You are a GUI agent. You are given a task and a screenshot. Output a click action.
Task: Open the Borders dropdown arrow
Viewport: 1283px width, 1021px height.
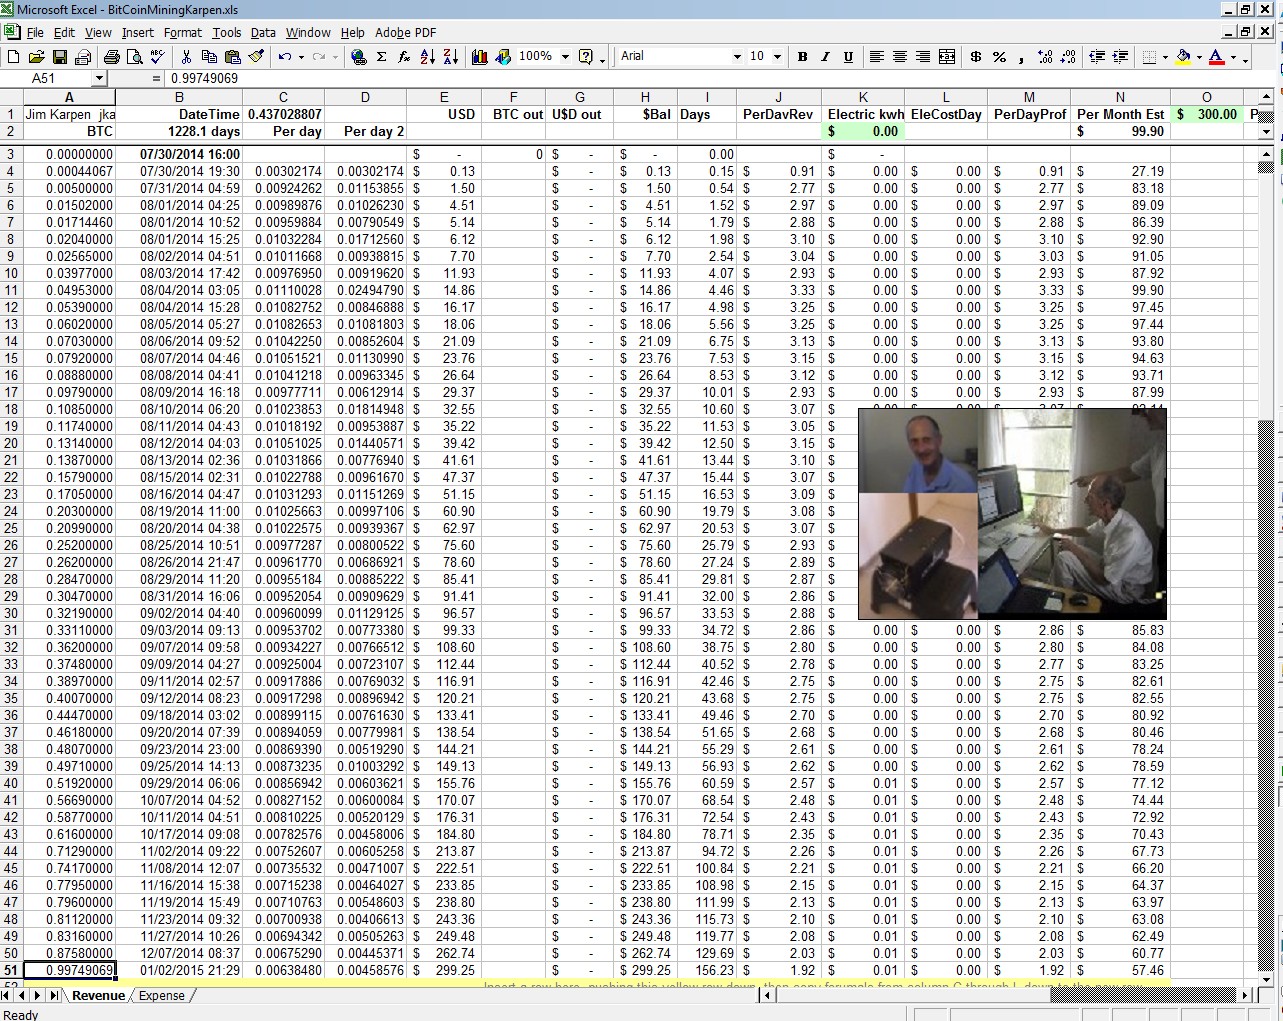pyautogui.click(x=1166, y=57)
